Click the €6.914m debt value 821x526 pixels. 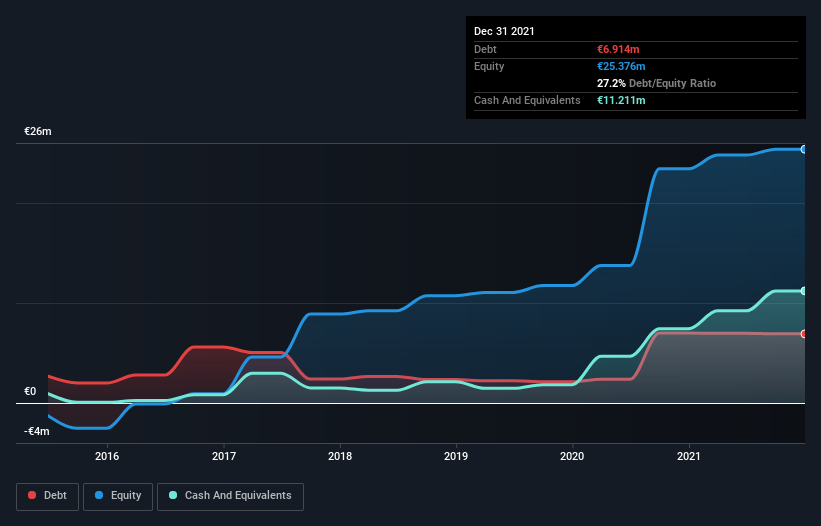[x=618, y=49]
